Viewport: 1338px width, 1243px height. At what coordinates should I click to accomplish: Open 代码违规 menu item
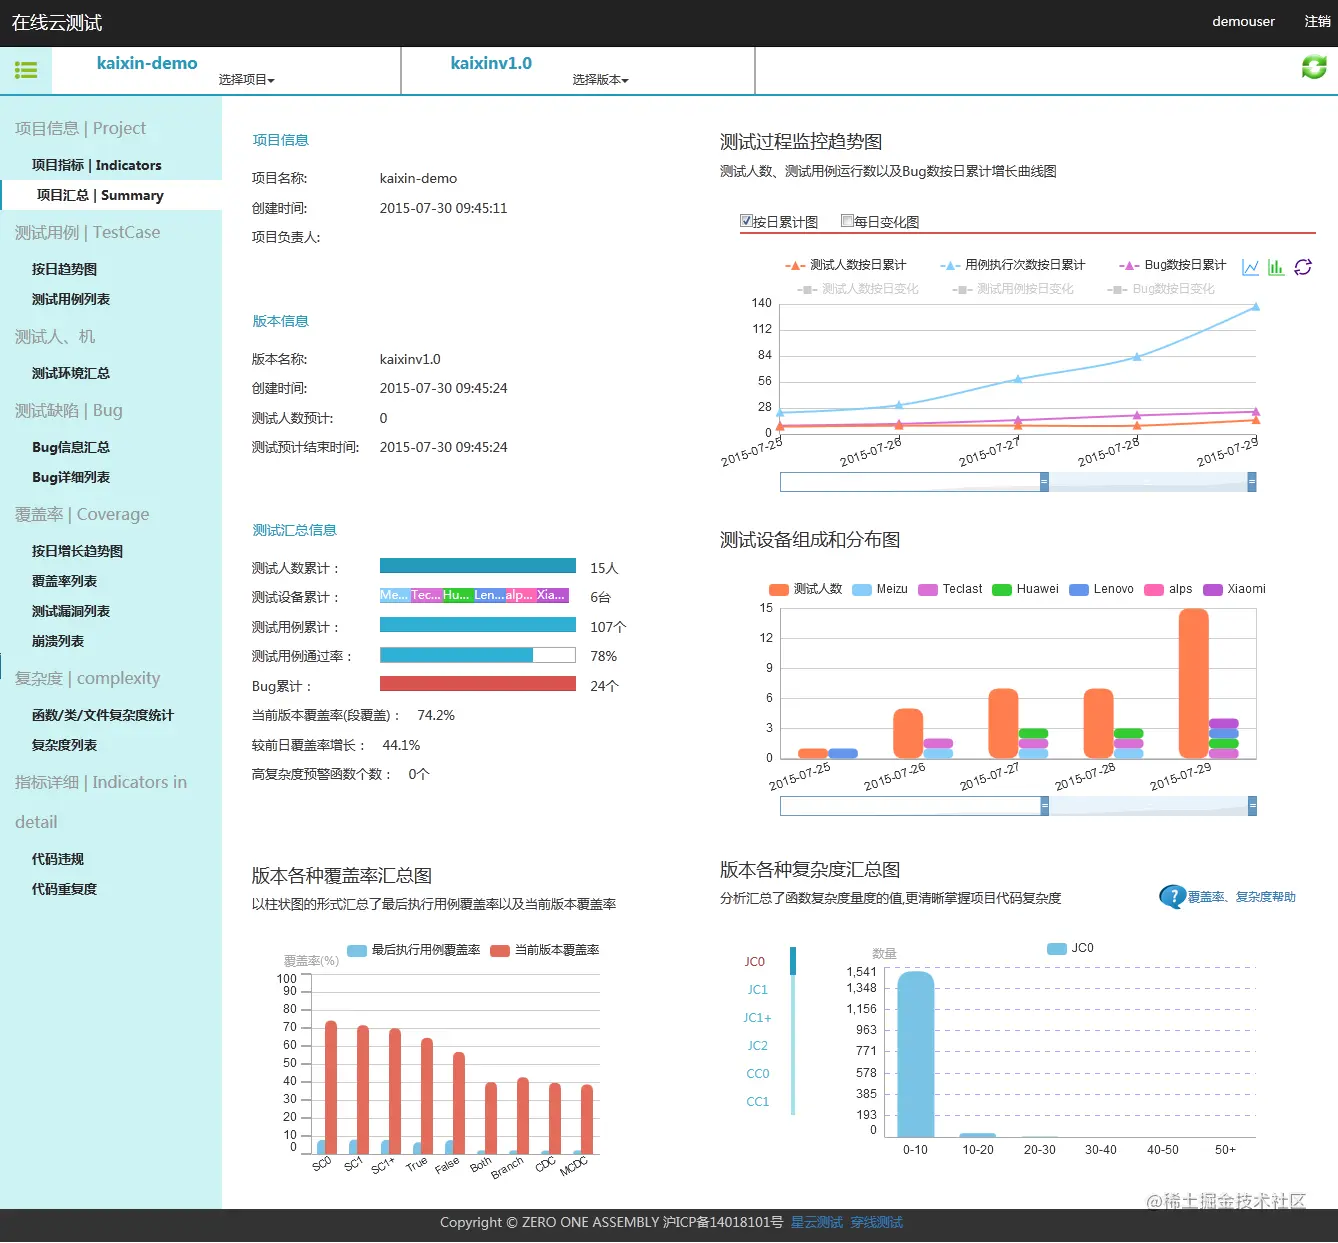click(58, 859)
